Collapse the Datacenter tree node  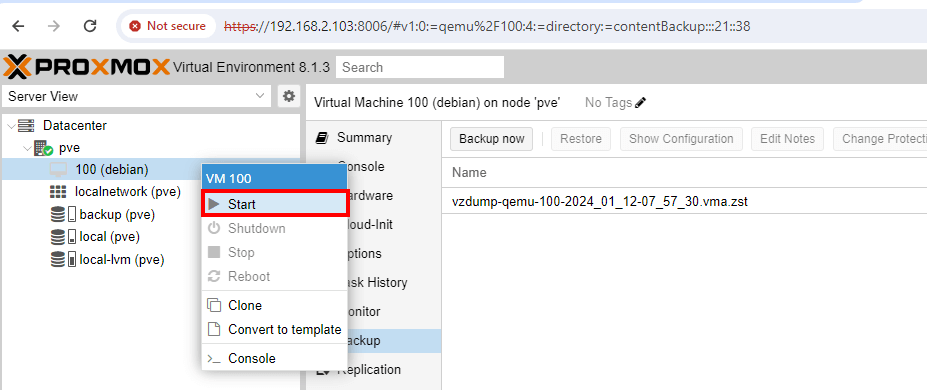(12, 126)
